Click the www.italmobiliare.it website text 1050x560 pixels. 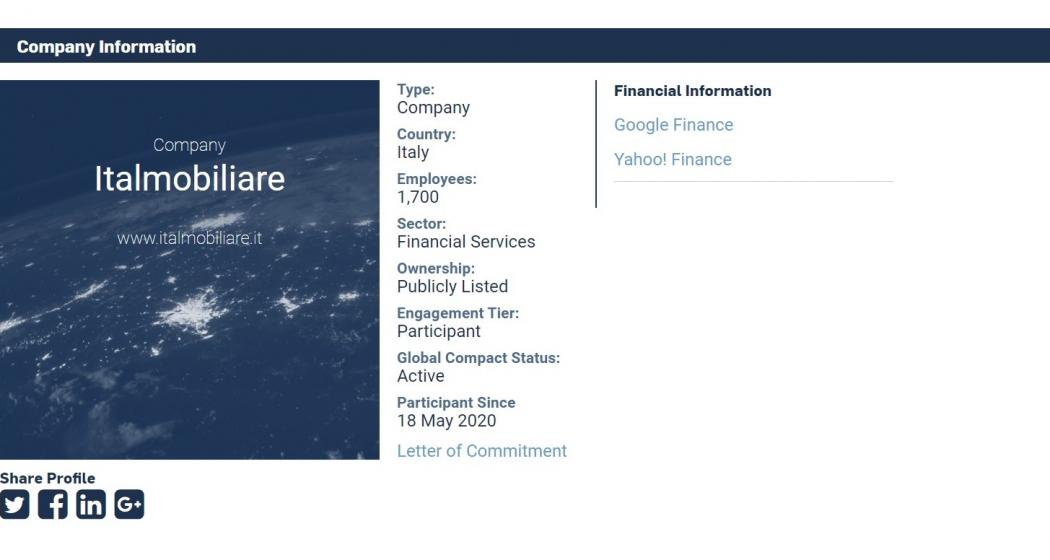pyautogui.click(x=190, y=238)
